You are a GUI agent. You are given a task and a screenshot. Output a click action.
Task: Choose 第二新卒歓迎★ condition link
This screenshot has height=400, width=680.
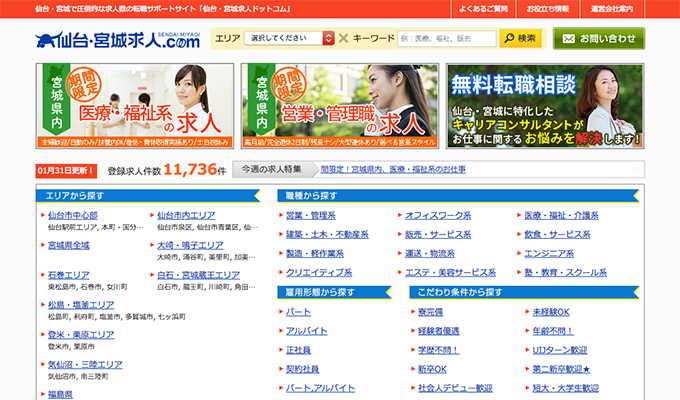pos(561,369)
